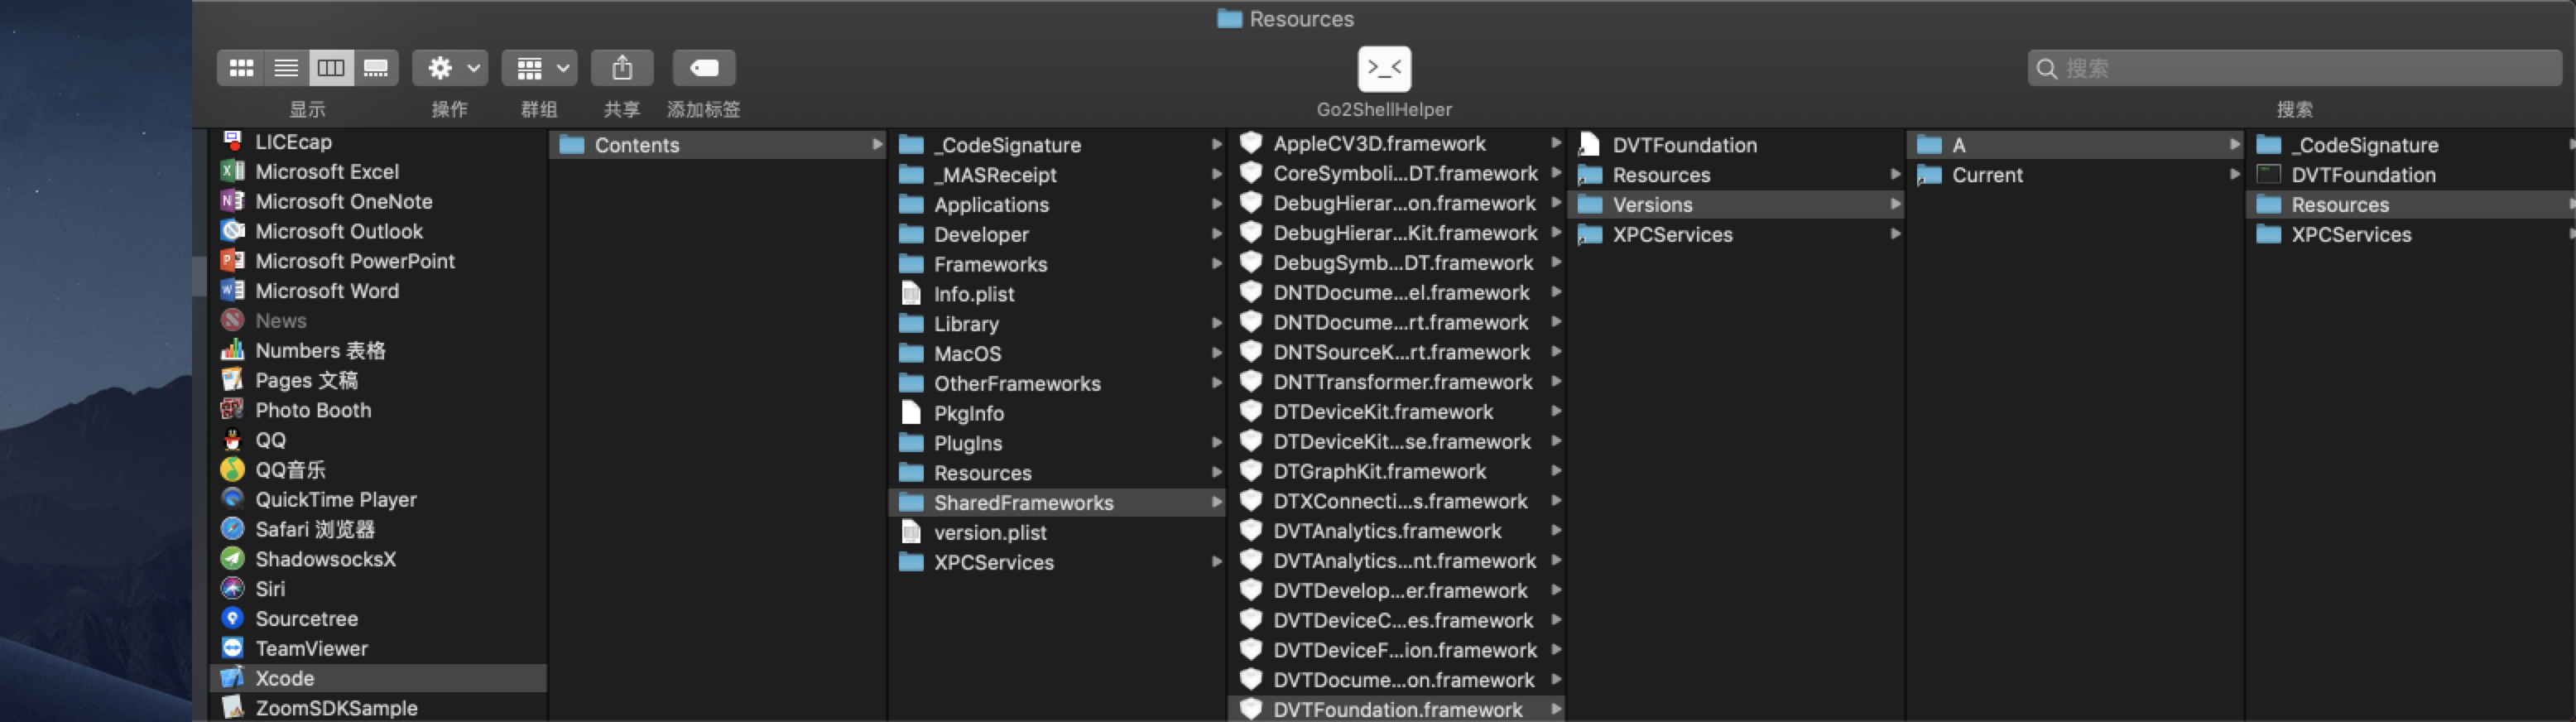Select the ShadowsocksX app

379,559
